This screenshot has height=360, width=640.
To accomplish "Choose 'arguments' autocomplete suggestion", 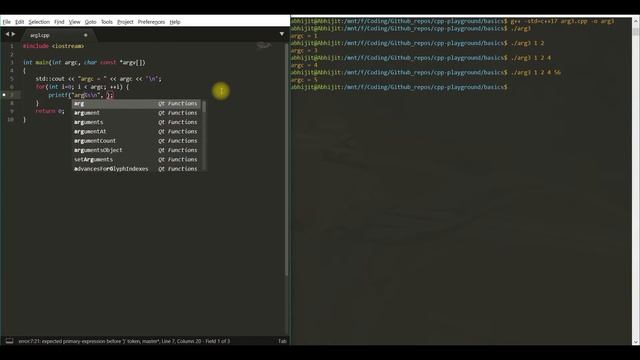I will pos(136,122).
